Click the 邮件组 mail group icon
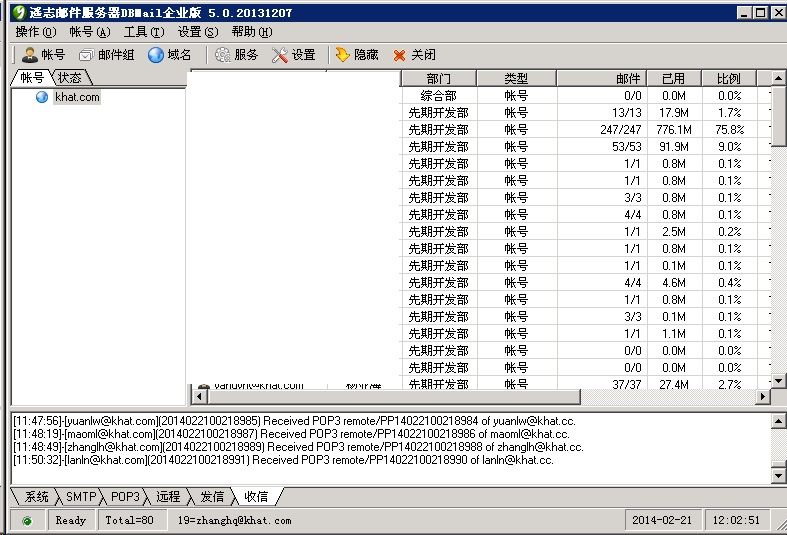This screenshot has width=787, height=535. coord(86,55)
